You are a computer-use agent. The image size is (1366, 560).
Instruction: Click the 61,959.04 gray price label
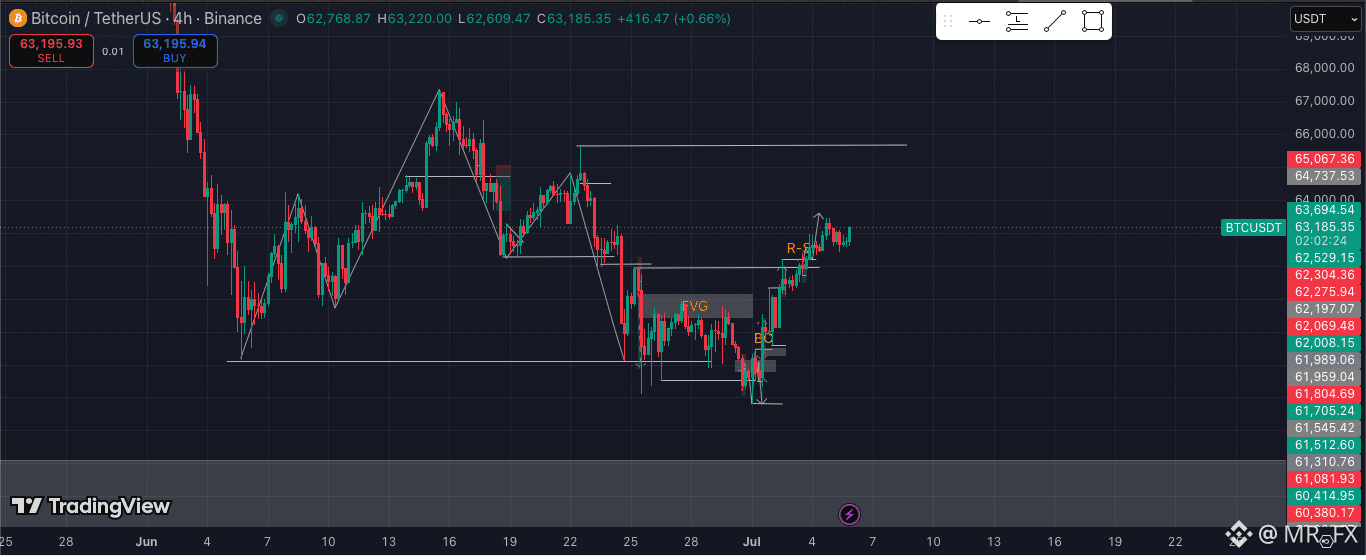[1324, 377]
